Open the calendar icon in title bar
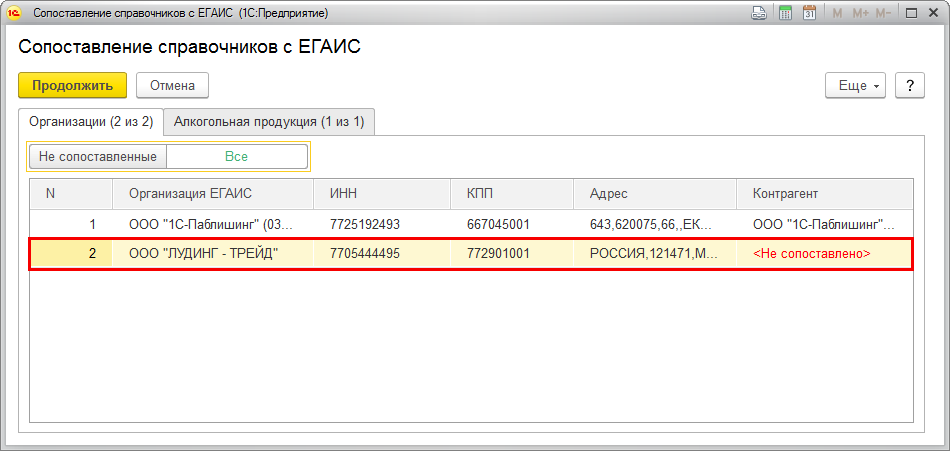 [810, 13]
